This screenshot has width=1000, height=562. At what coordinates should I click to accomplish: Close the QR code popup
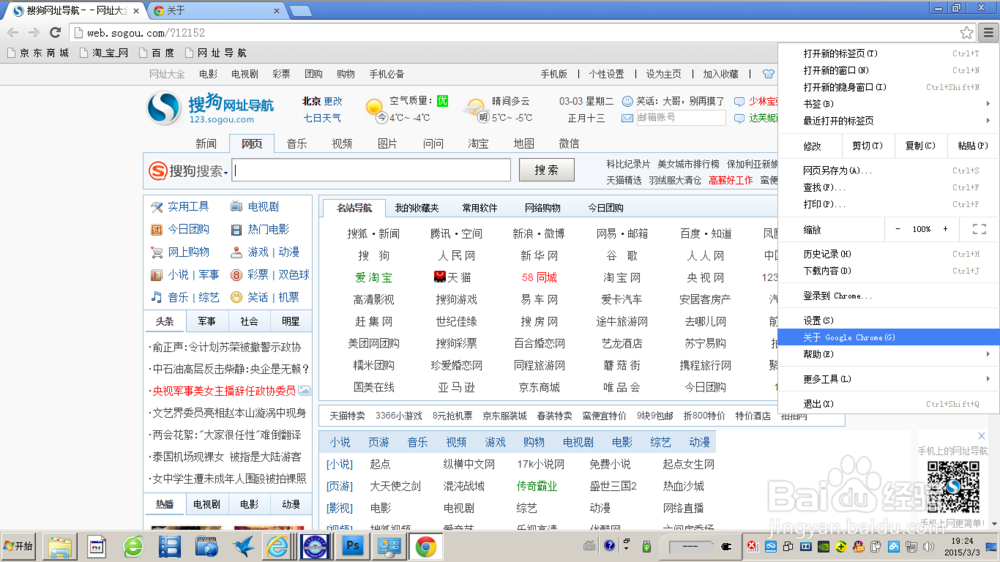(982, 436)
